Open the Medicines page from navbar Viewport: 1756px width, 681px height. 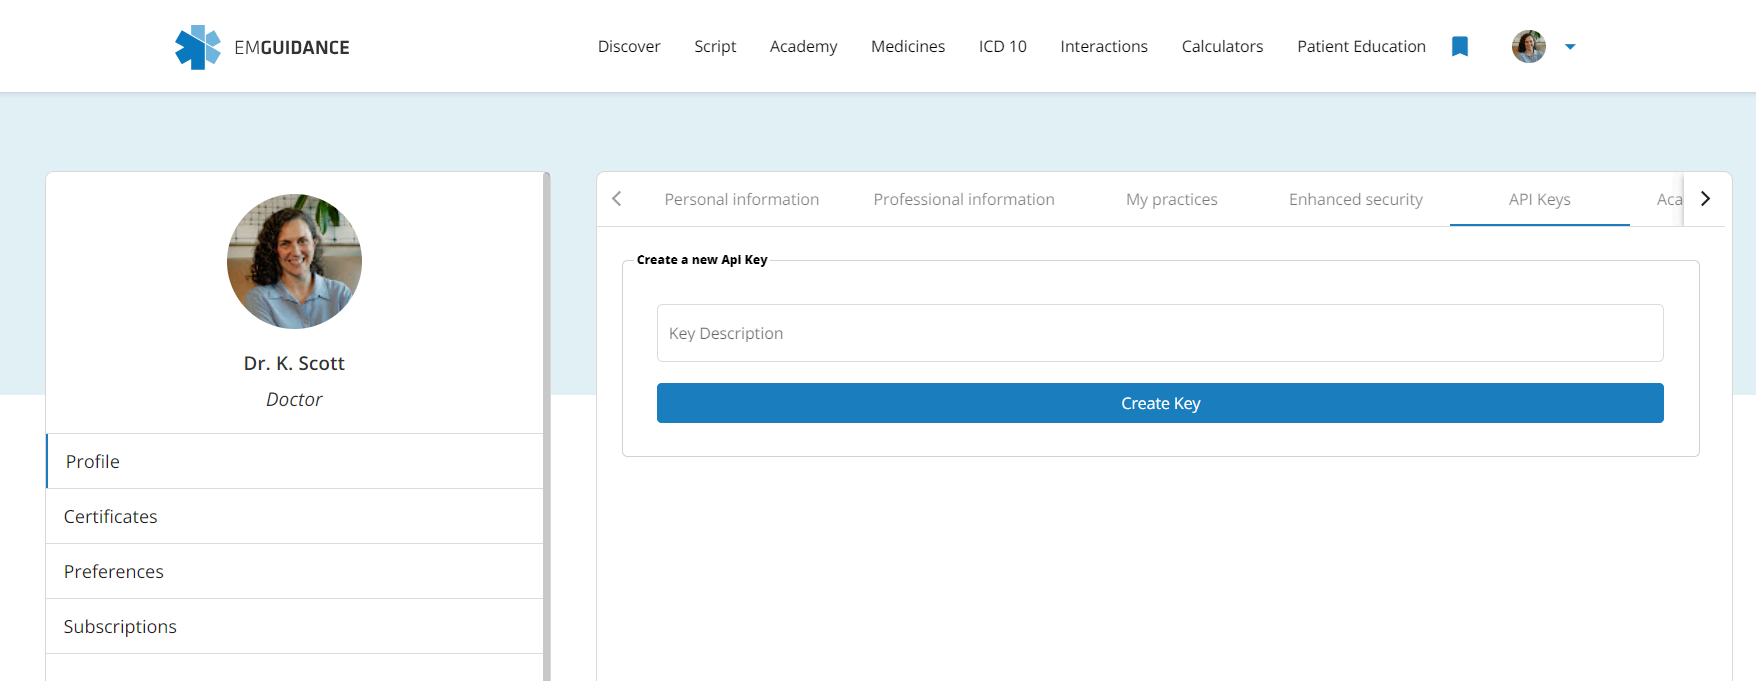(x=907, y=47)
